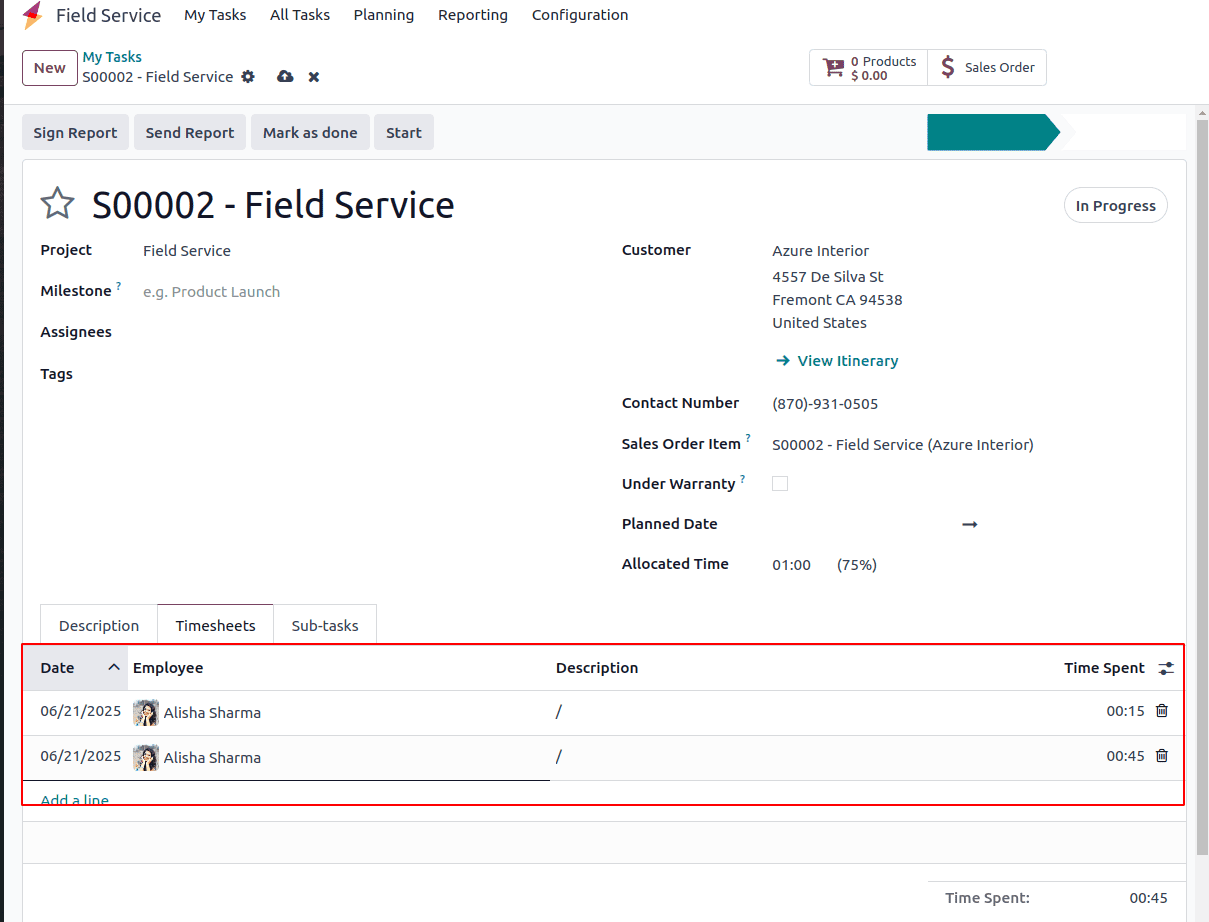Screen dimensions: 1209x922
Task: Click the star icon to favorite task
Action: pos(57,204)
